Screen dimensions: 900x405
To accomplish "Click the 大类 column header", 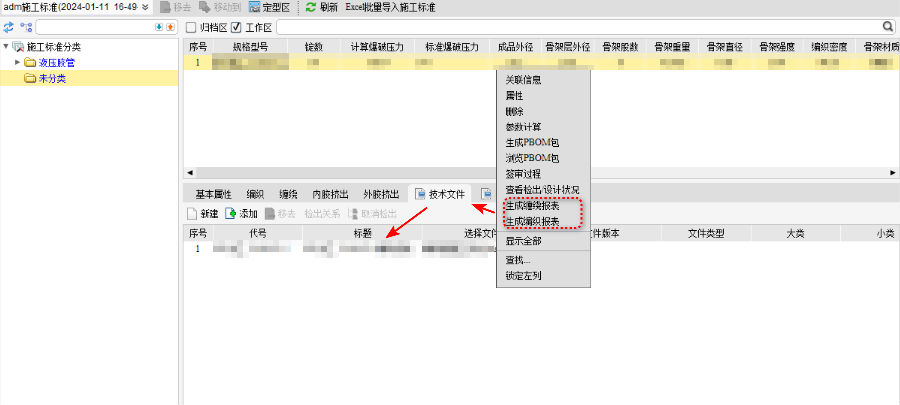I will (x=795, y=233).
